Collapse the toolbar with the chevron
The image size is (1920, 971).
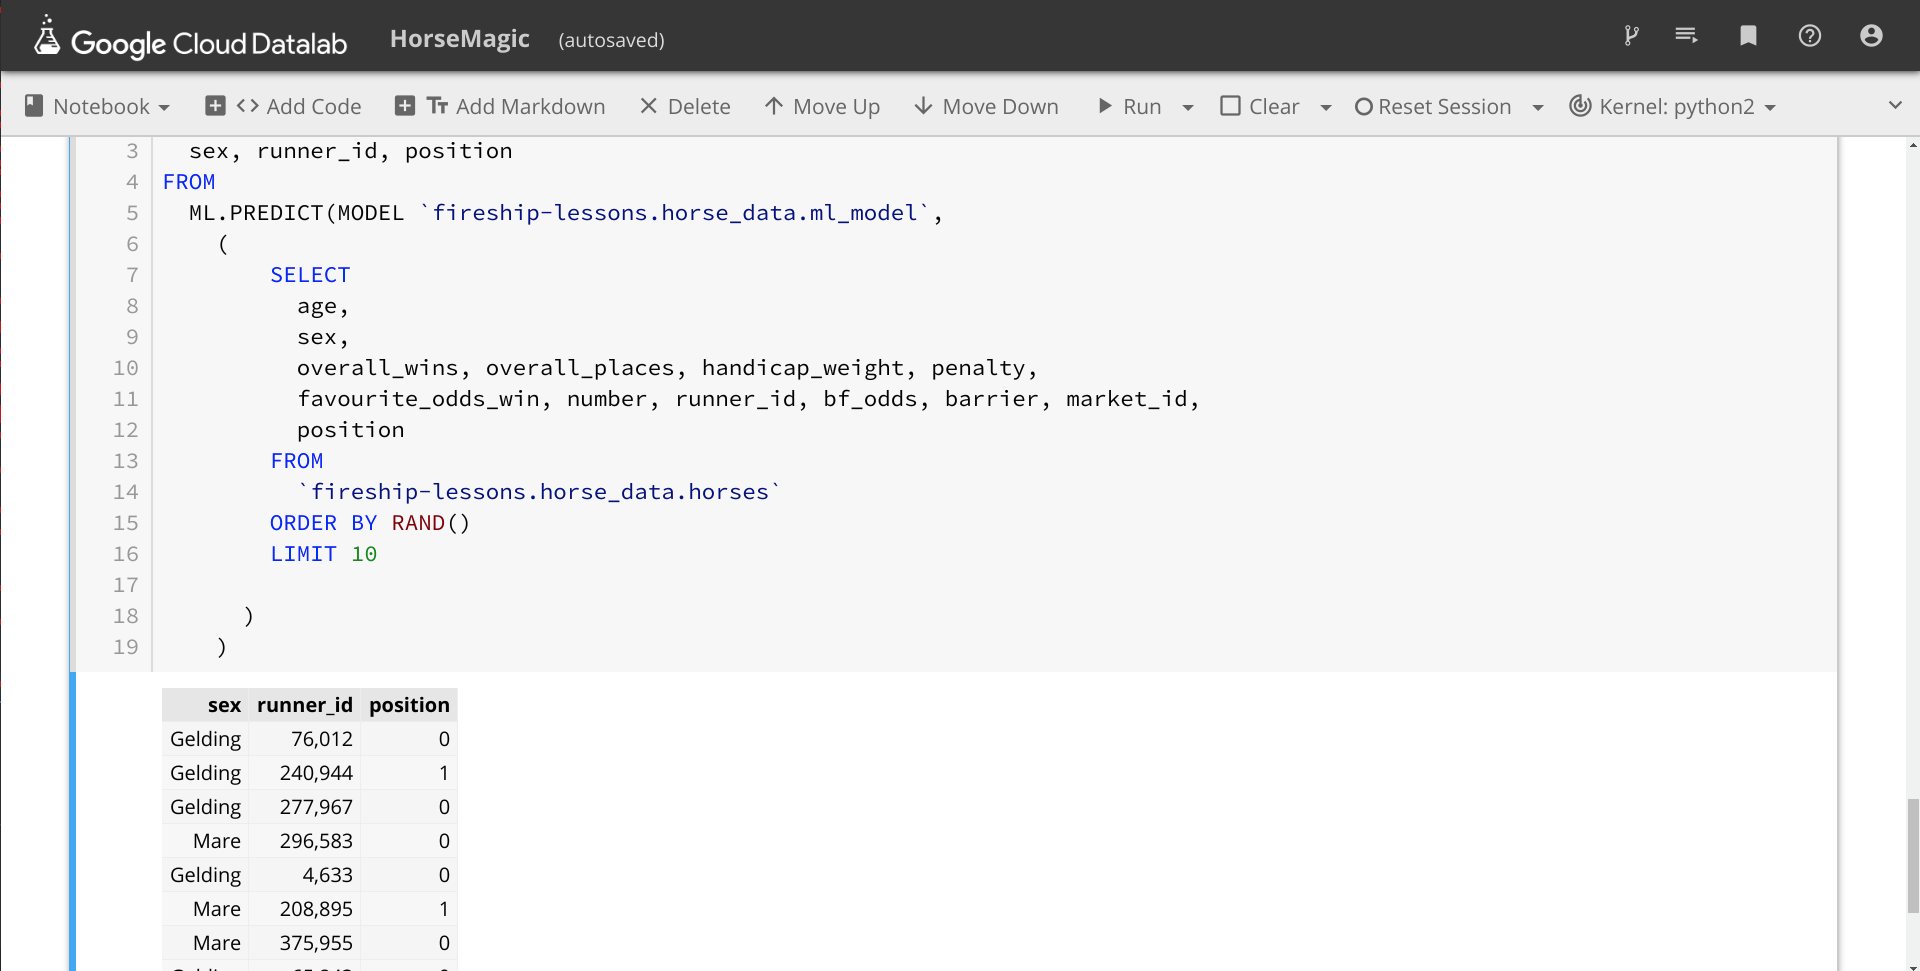click(x=1894, y=105)
